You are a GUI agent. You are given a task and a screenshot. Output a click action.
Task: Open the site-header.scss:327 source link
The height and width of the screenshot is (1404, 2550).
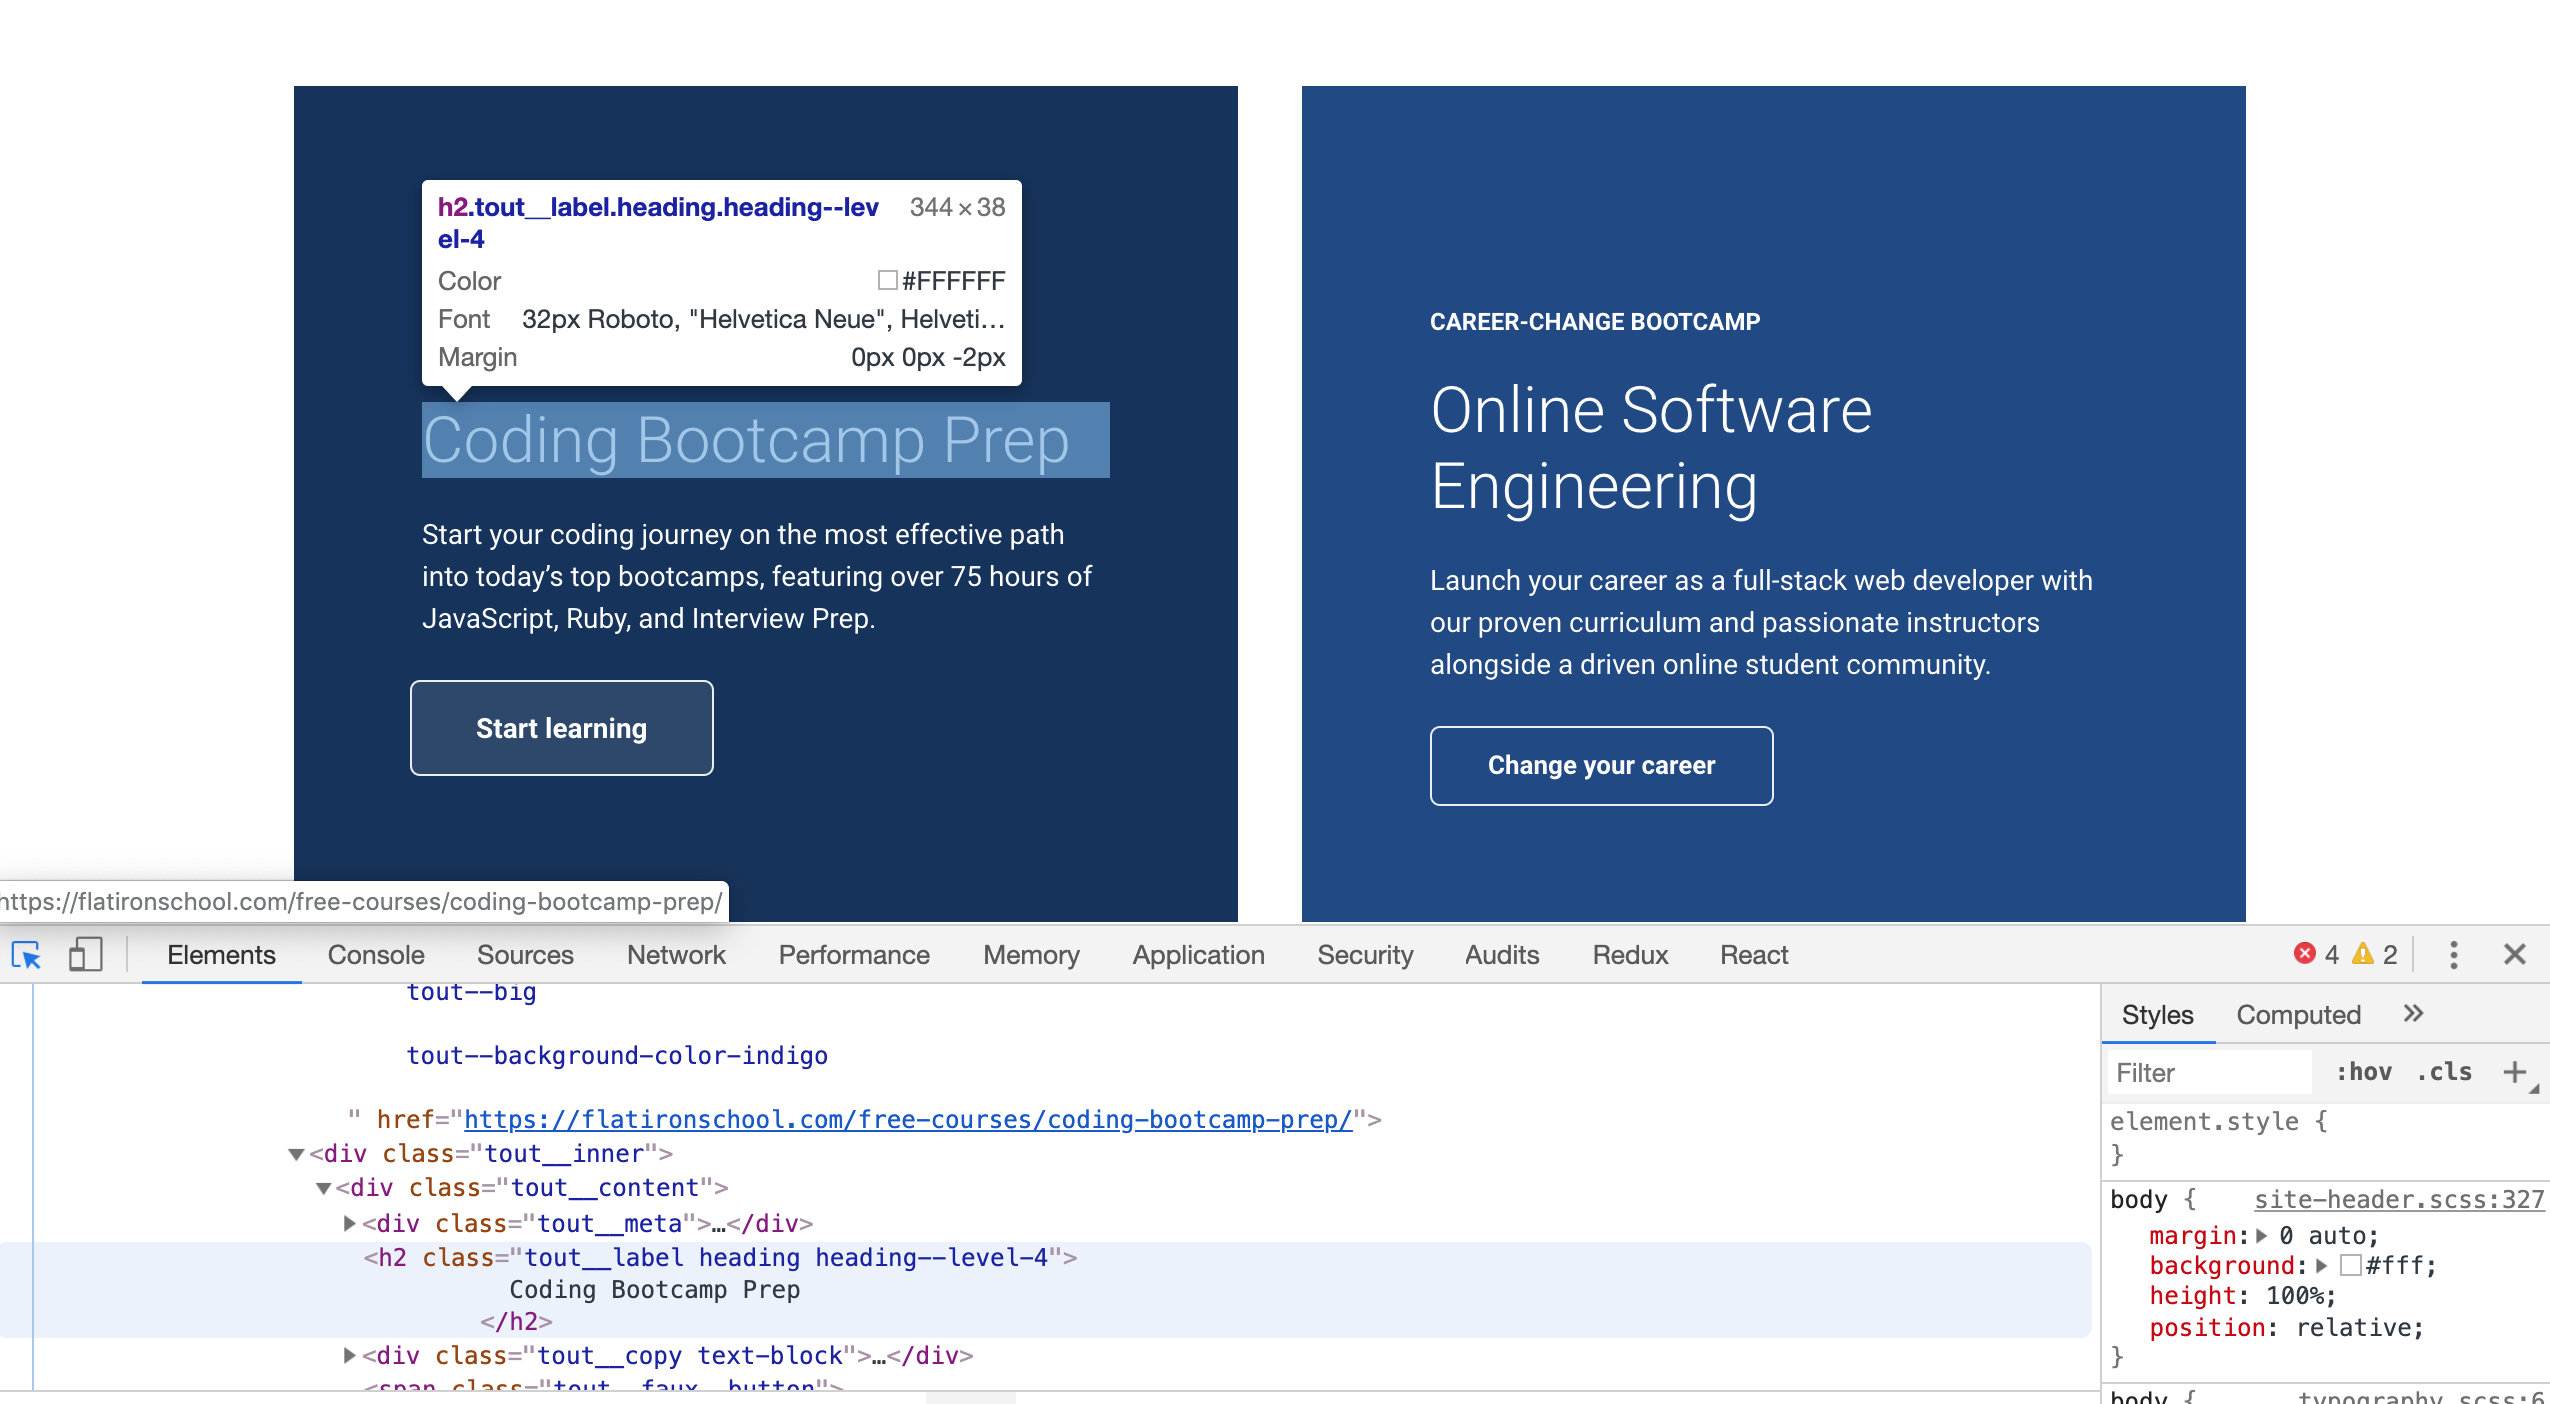[x=2398, y=1199]
